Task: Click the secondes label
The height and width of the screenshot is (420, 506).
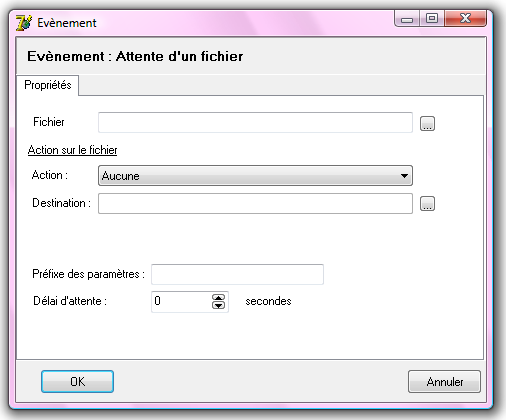Action: [x=268, y=301]
